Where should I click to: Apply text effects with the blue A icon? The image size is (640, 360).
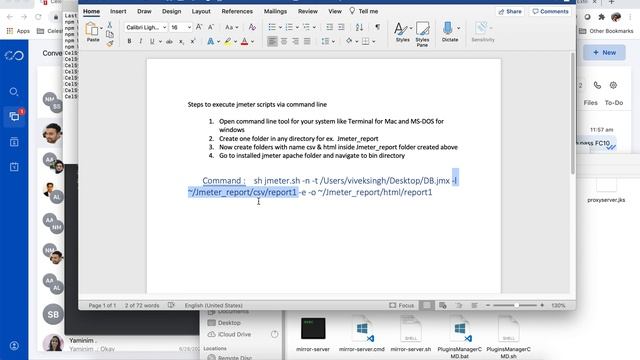tap(211, 42)
